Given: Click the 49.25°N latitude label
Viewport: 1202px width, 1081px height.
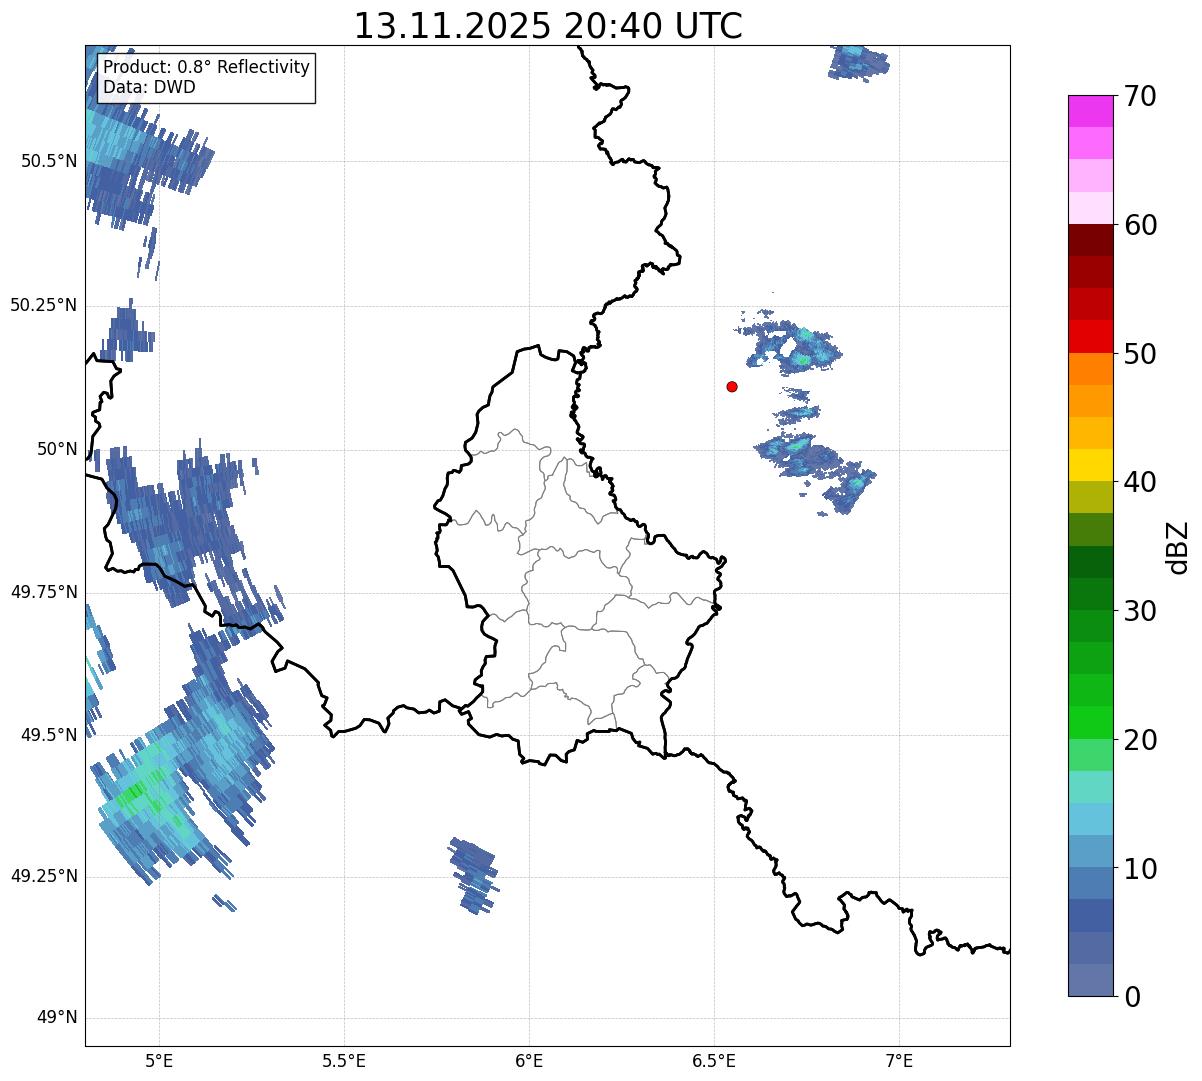Looking at the screenshot, I should point(44,876).
